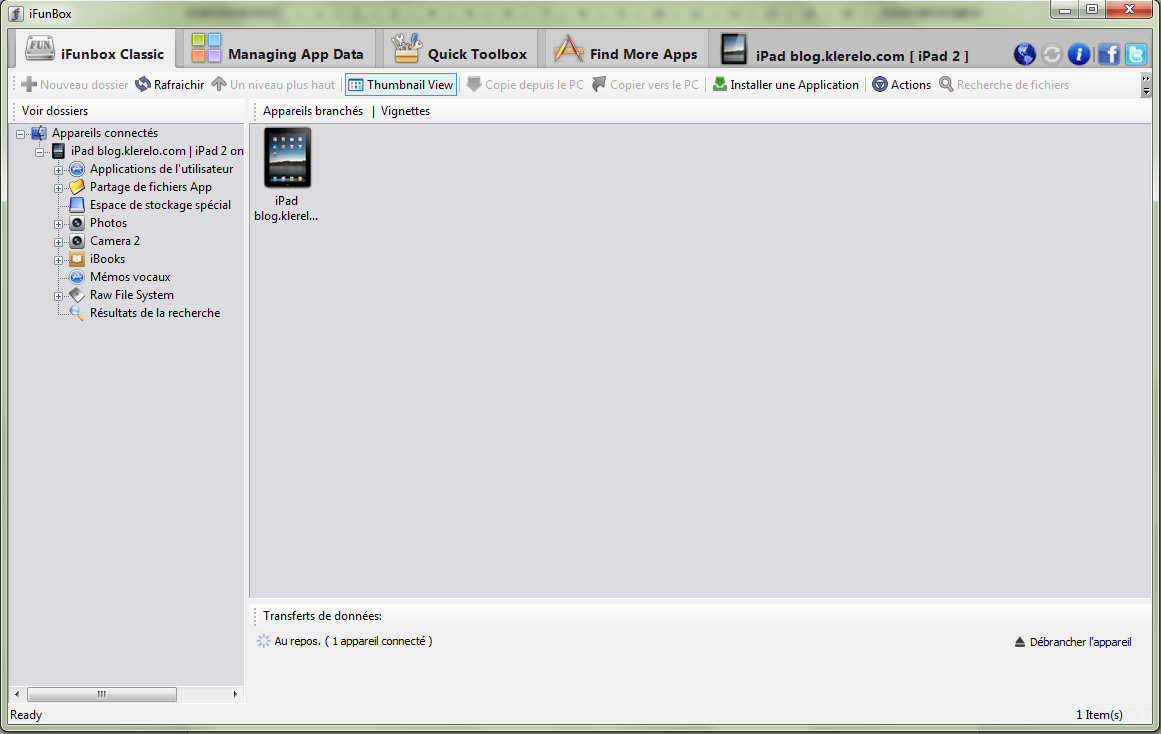1161x734 pixels.
Task: Expand the iBooks node
Action: 58,259
